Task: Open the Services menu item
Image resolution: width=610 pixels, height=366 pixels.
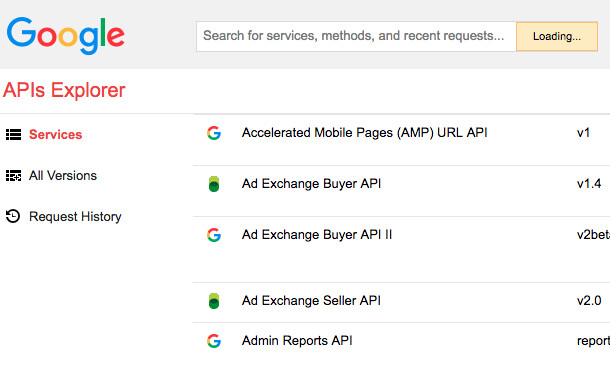Action: 56,135
